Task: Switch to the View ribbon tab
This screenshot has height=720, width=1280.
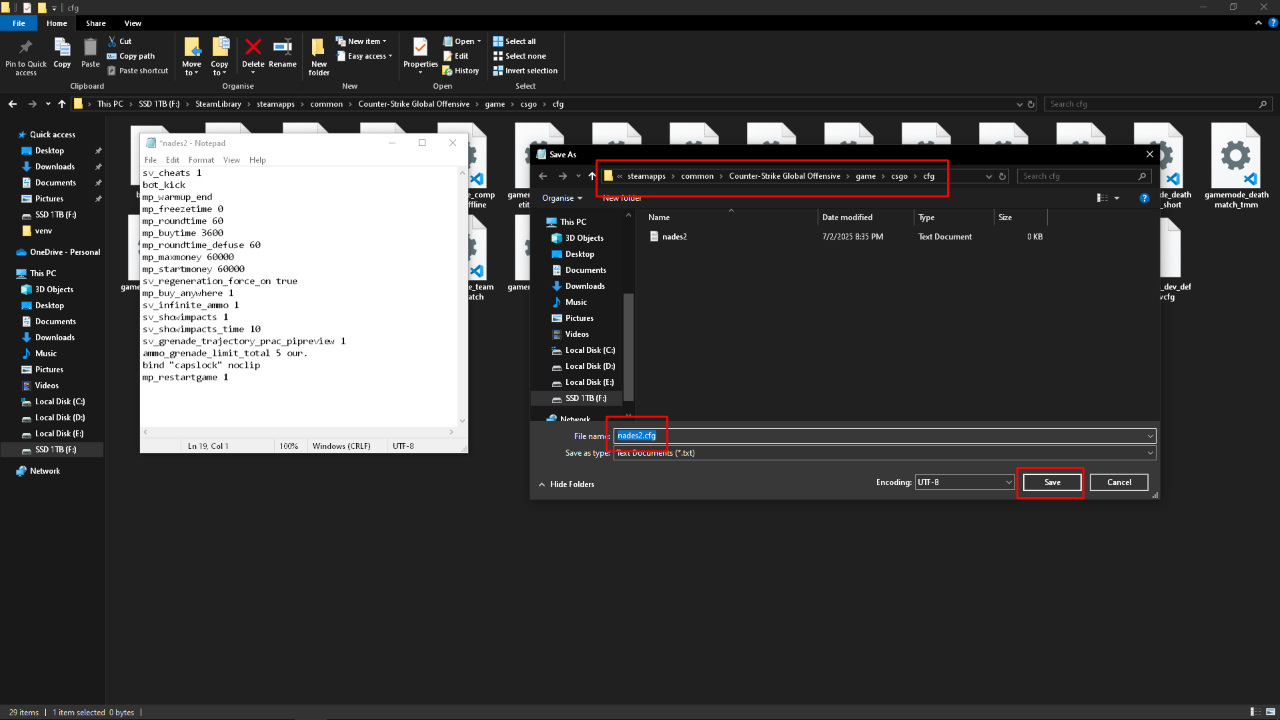Action: (x=132, y=23)
